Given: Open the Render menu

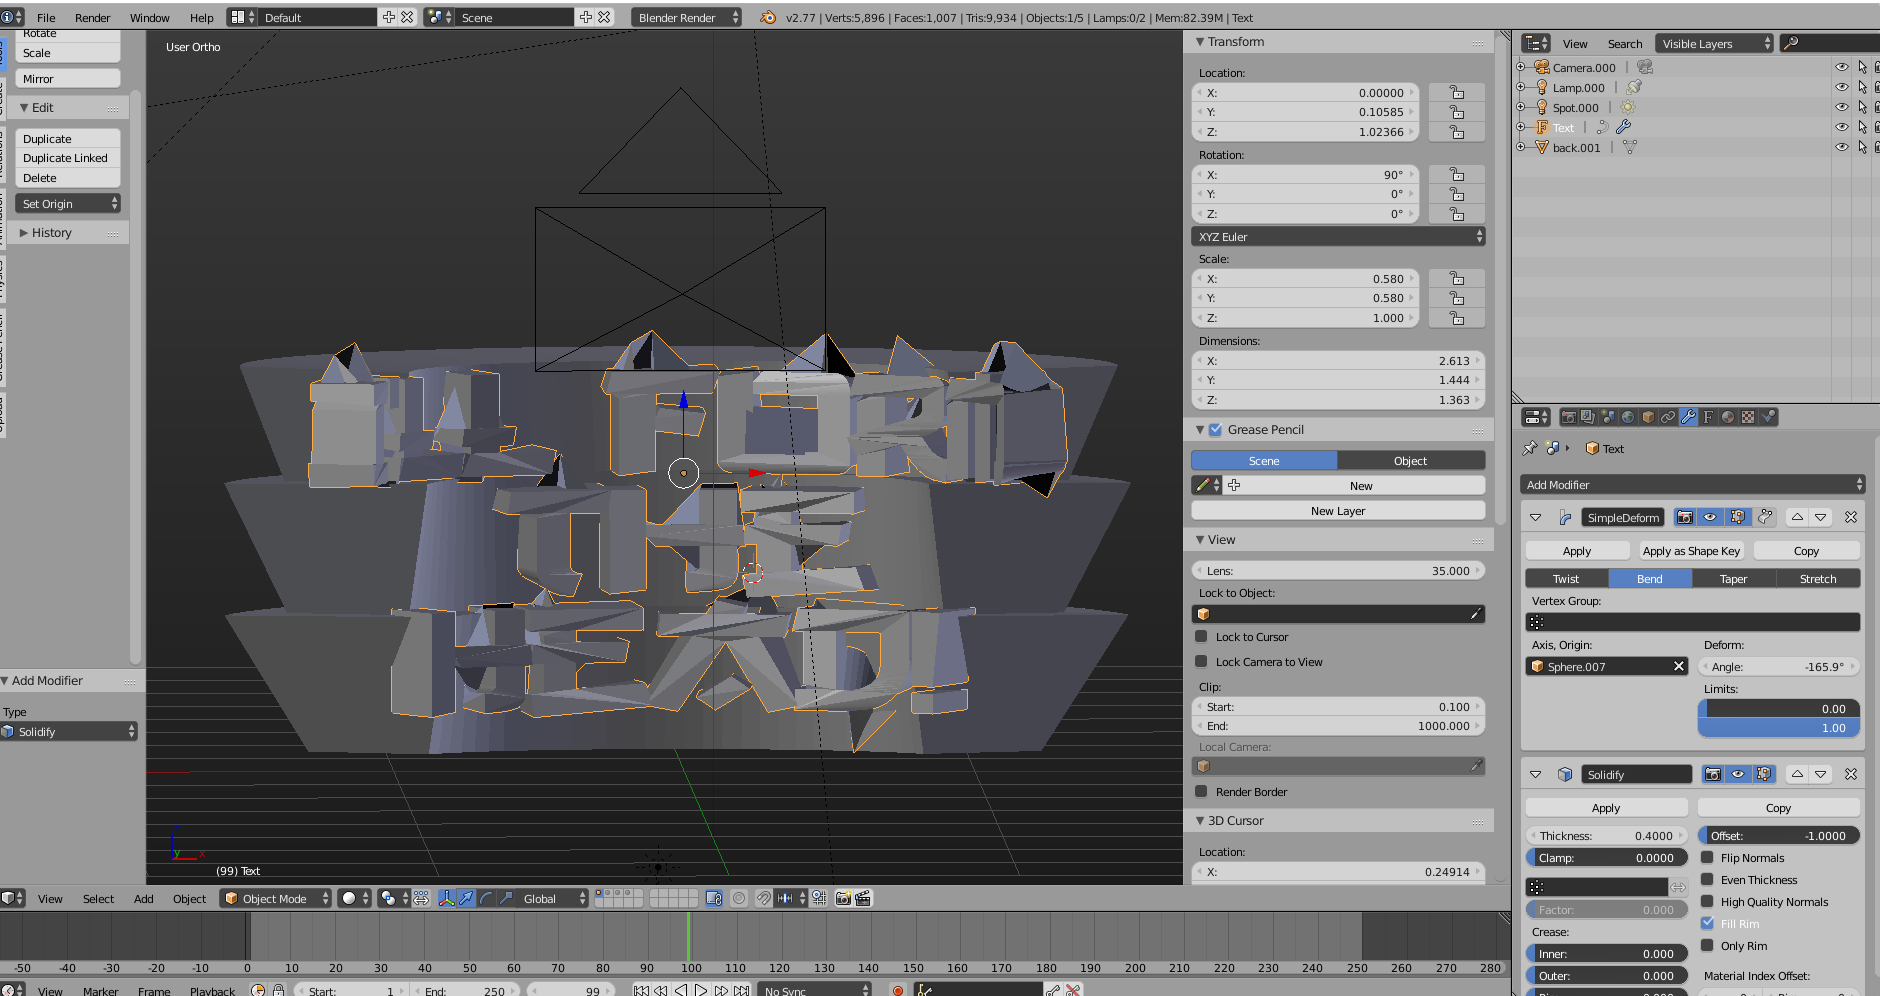Looking at the screenshot, I should coord(92,17).
